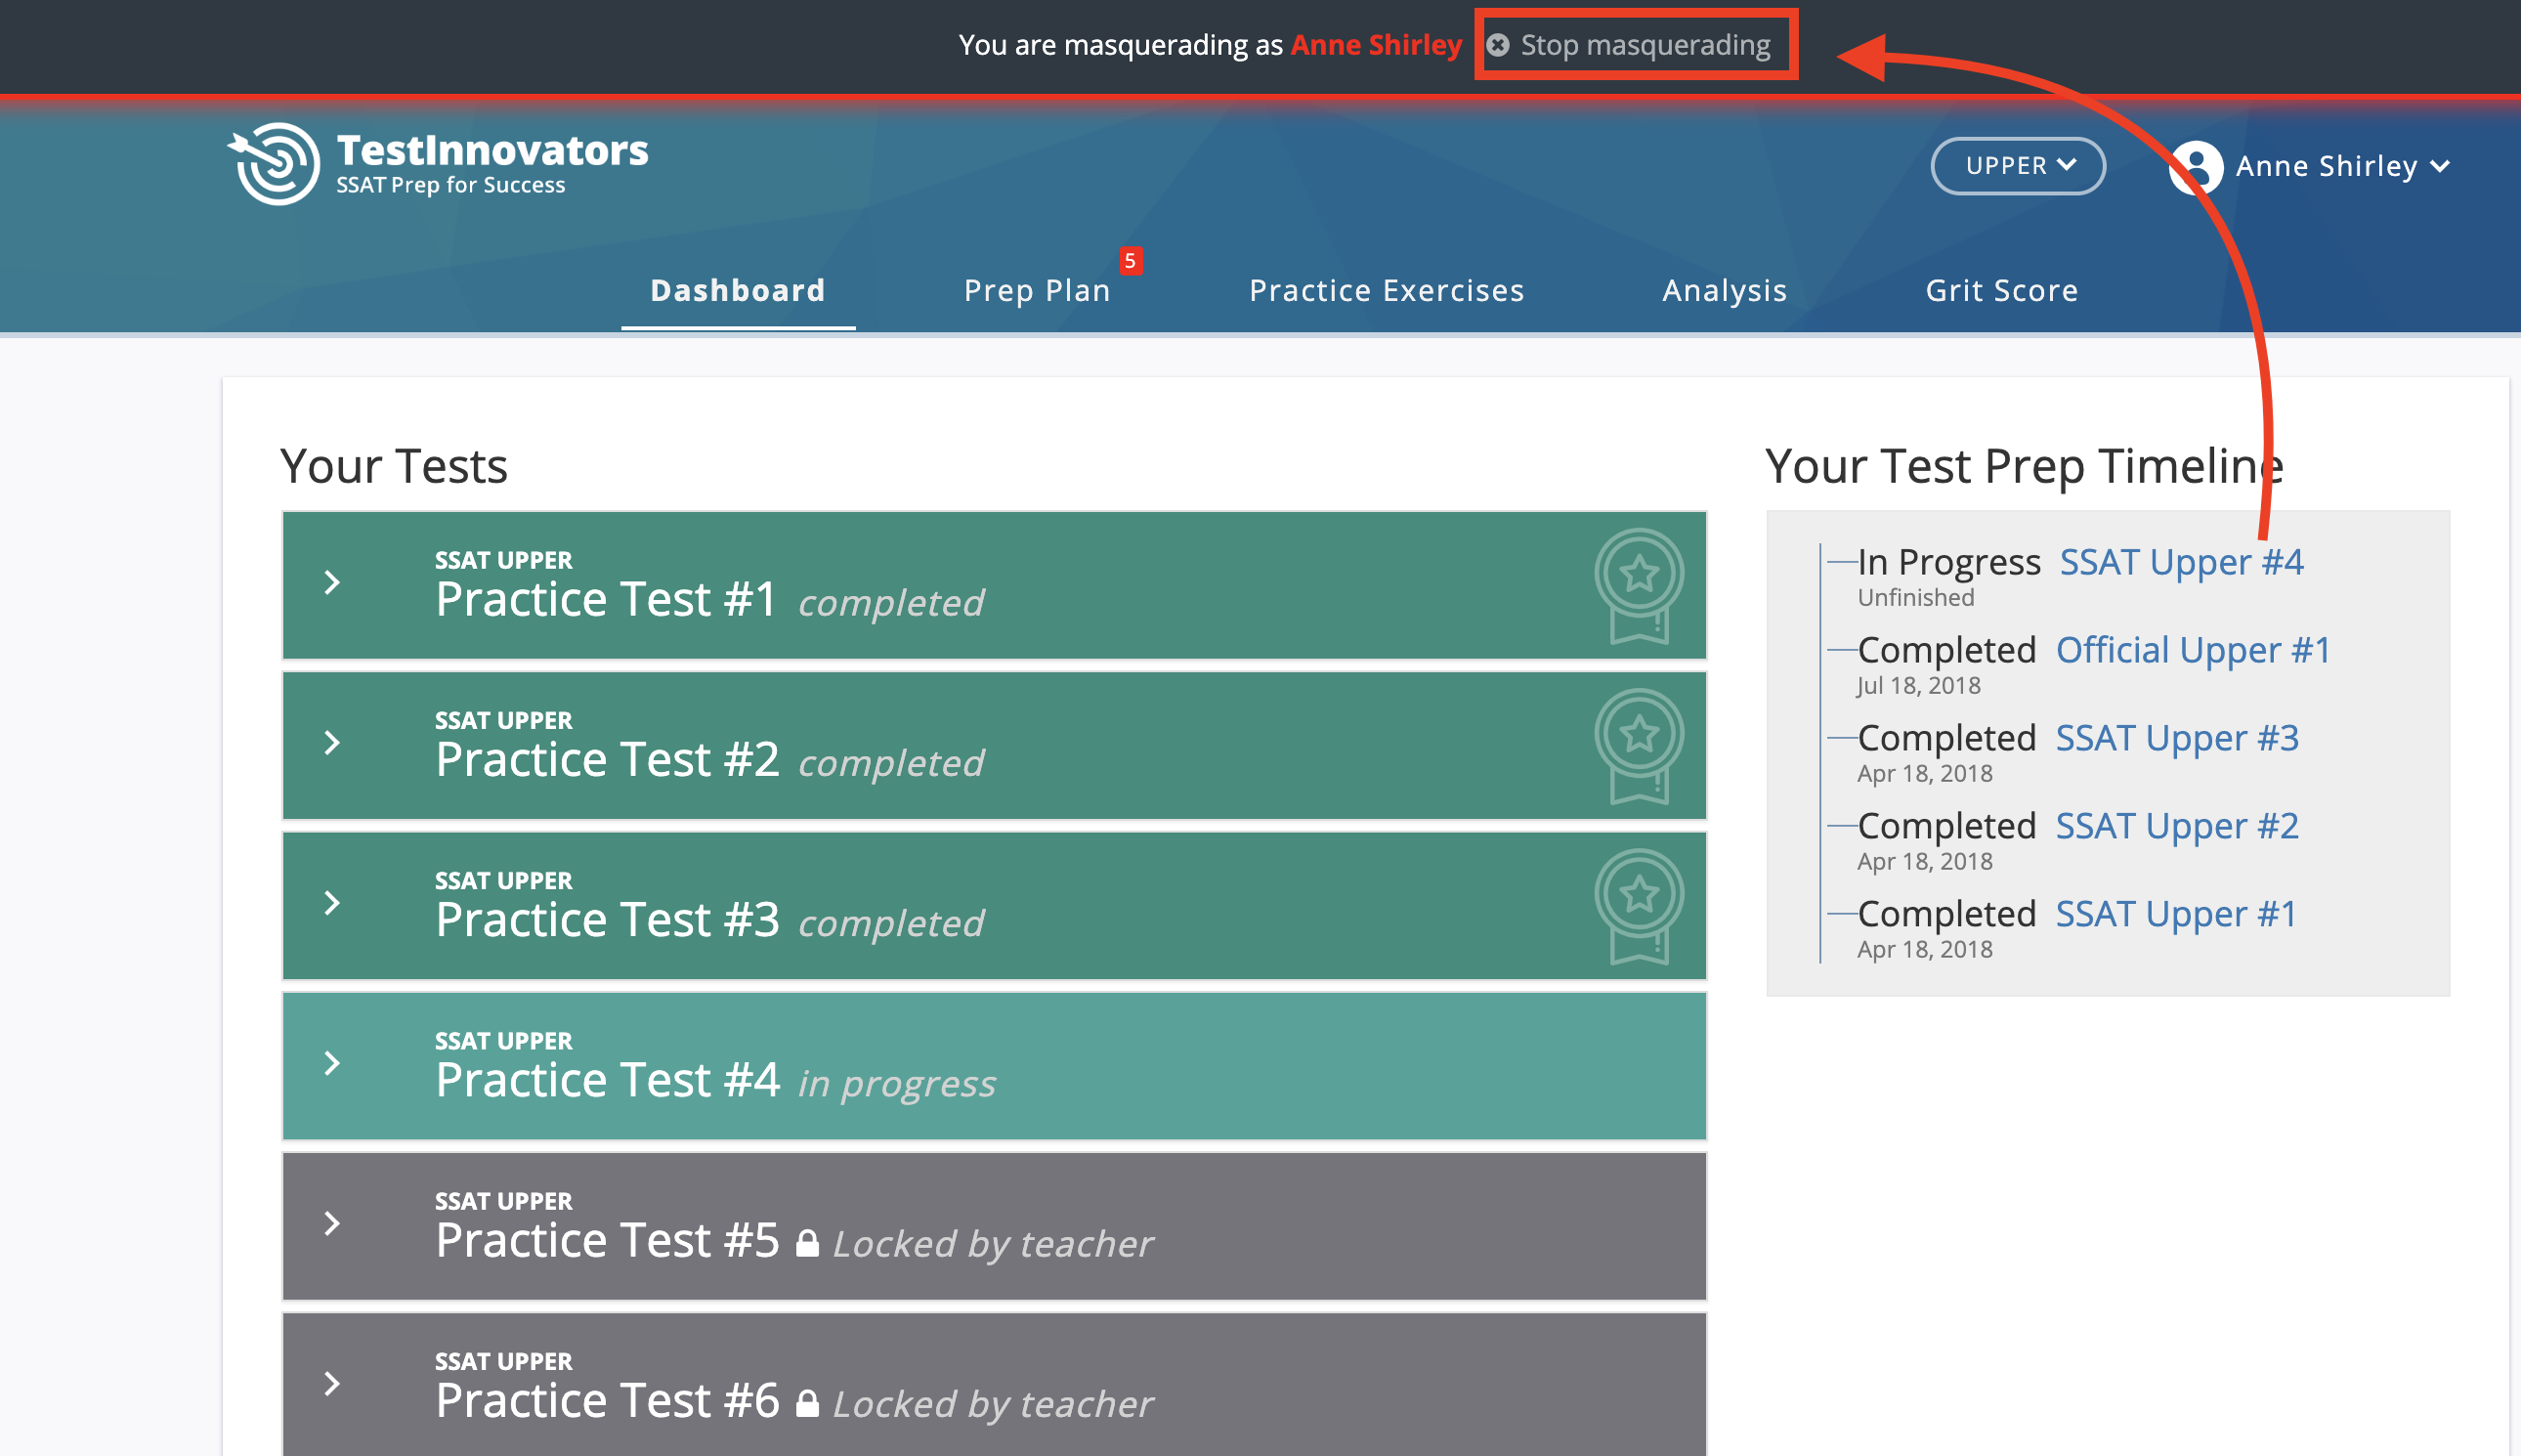
Task: Expand Practice Test #4 with its chevron
Action: [x=332, y=1063]
